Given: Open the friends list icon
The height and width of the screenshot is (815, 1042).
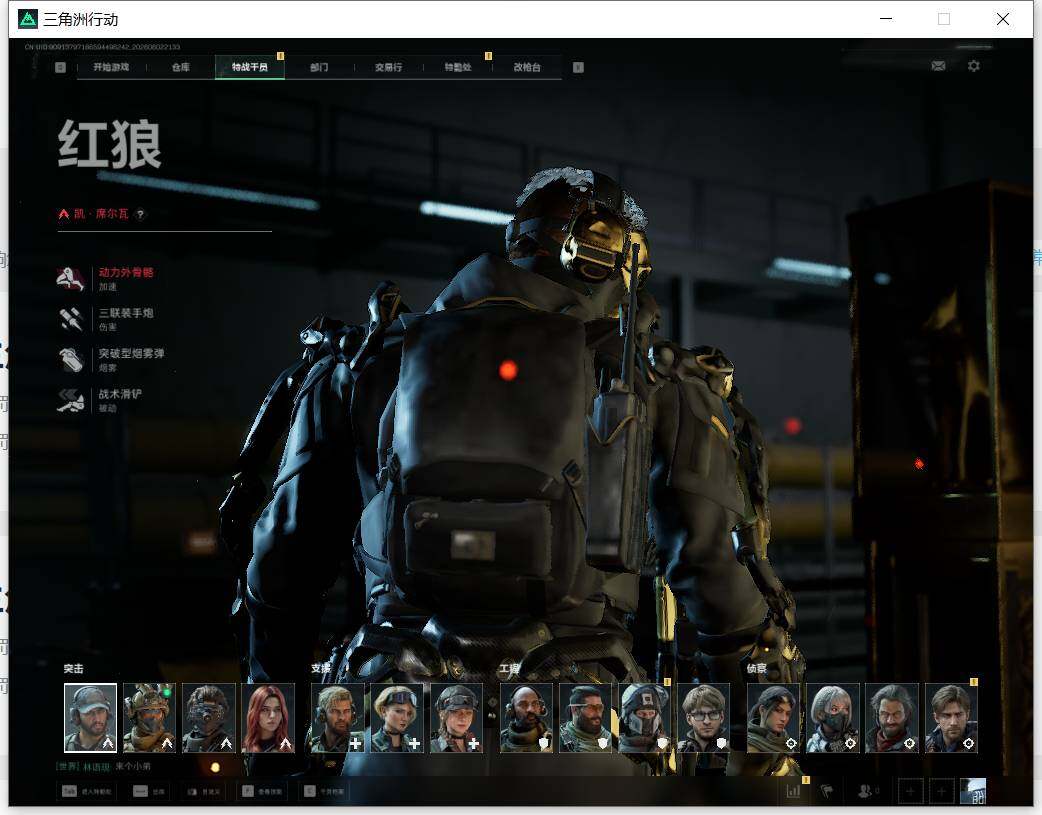Looking at the screenshot, I should pyautogui.click(x=865, y=791).
